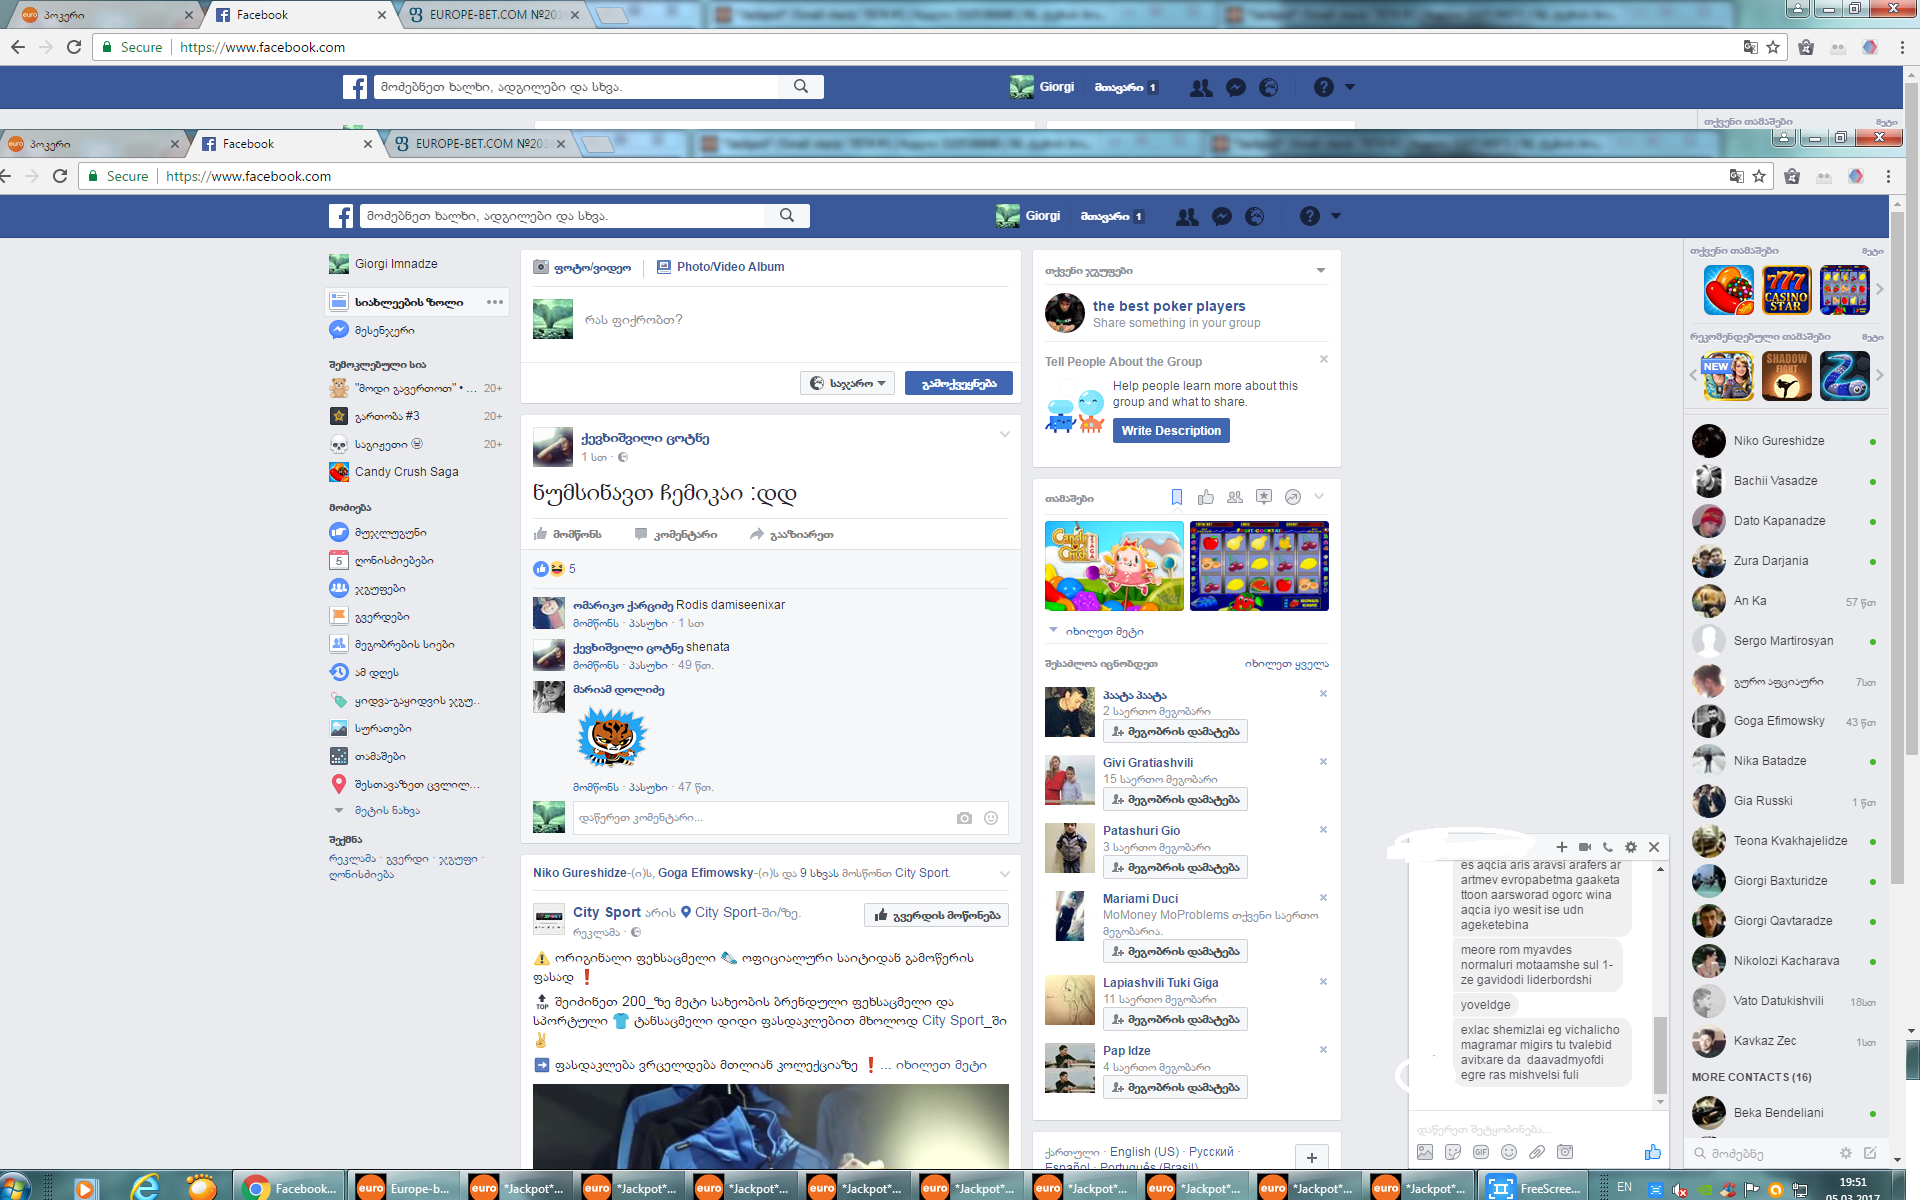Click the chat conversation scrollbar
Viewport: 1920px width, 1200px height.
(x=1660, y=1055)
